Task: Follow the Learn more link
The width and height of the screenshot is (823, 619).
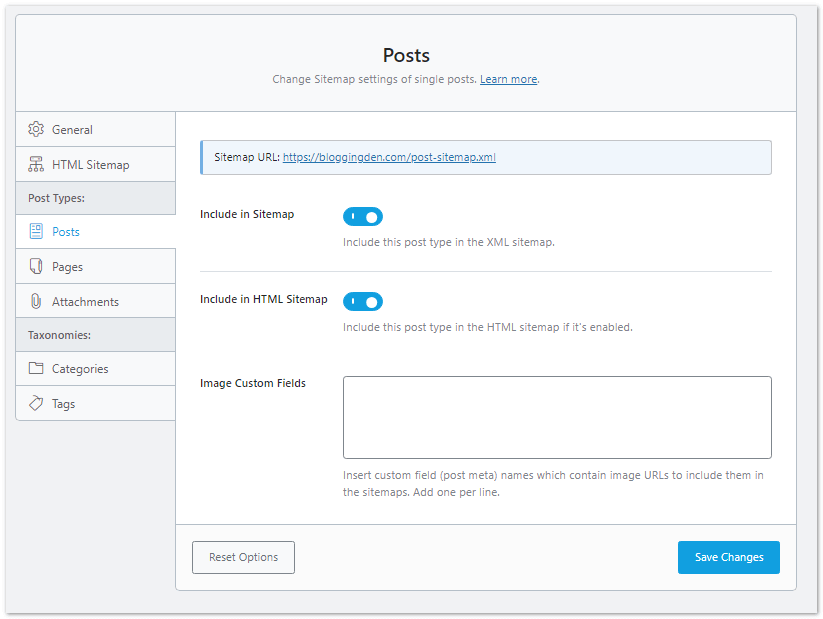Action: [508, 79]
